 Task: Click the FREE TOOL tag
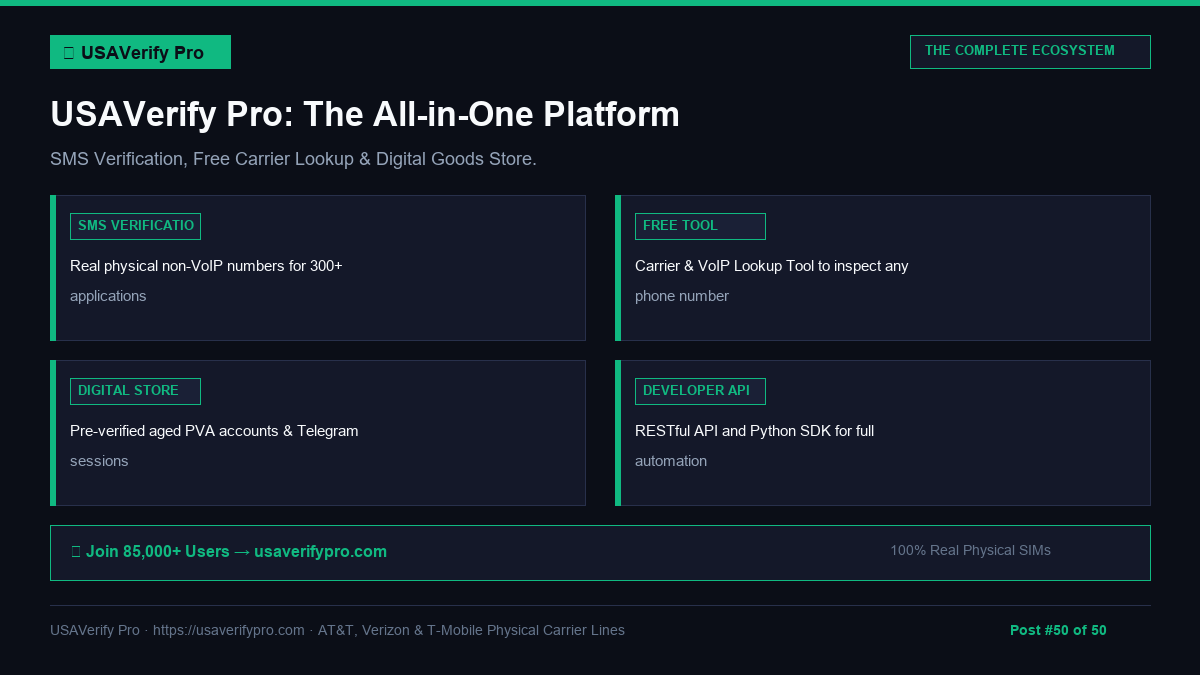tap(700, 226)
